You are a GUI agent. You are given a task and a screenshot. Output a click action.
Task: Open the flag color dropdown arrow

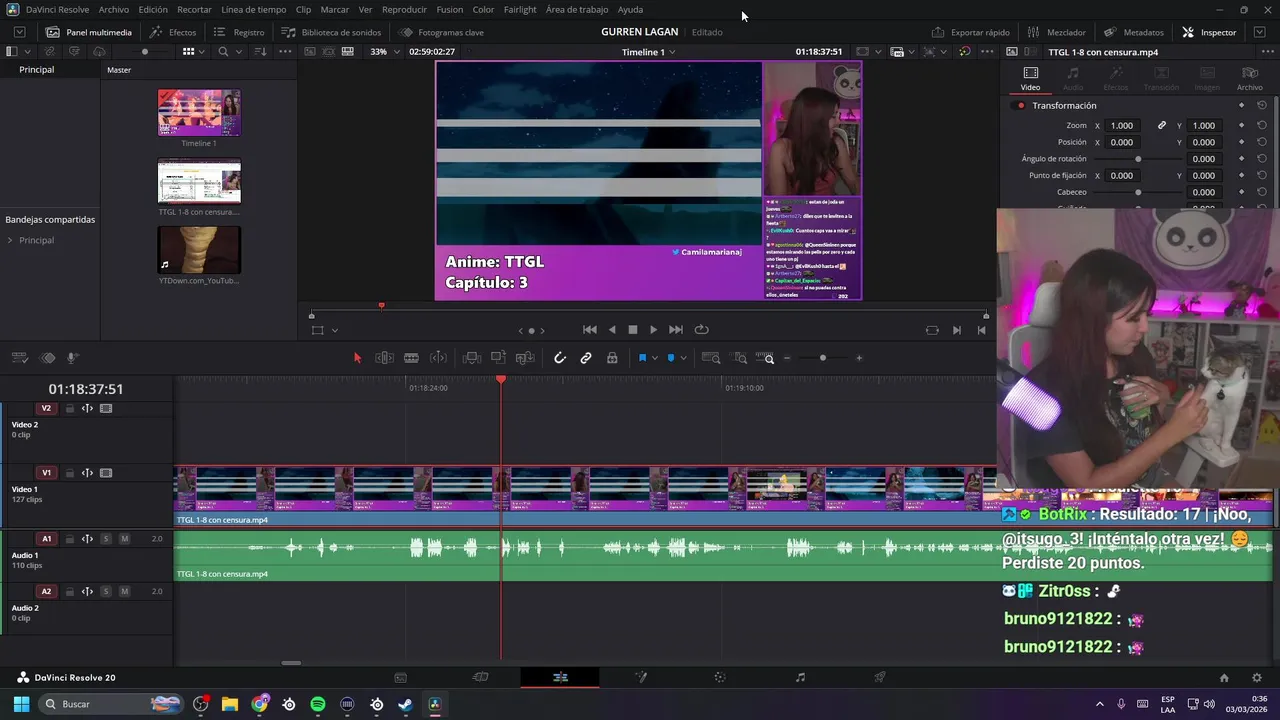[654, 359]
